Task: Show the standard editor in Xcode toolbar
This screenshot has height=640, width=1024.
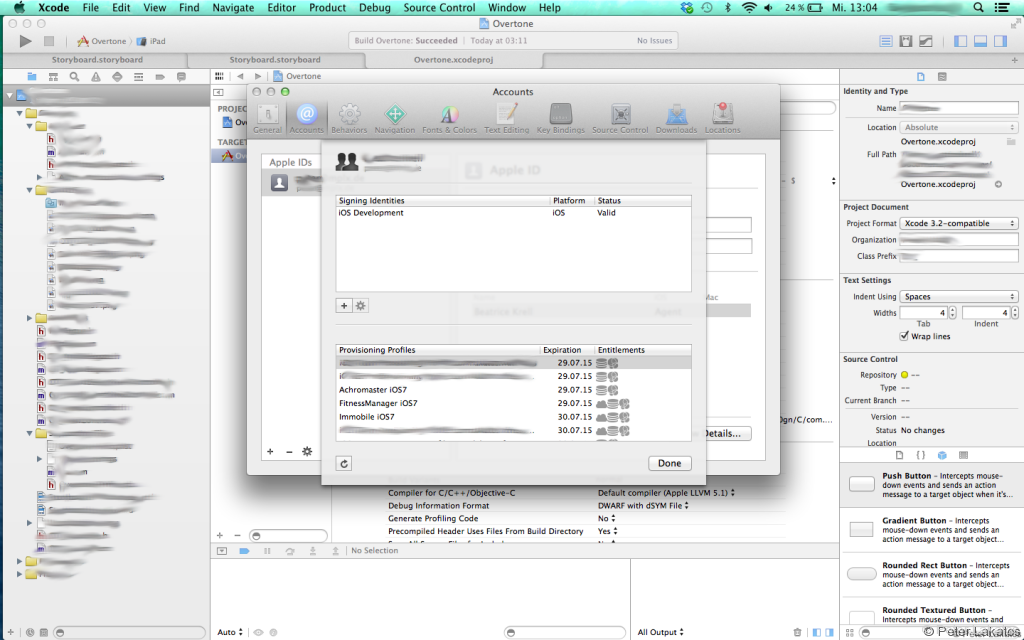Action: coord(886,41)
